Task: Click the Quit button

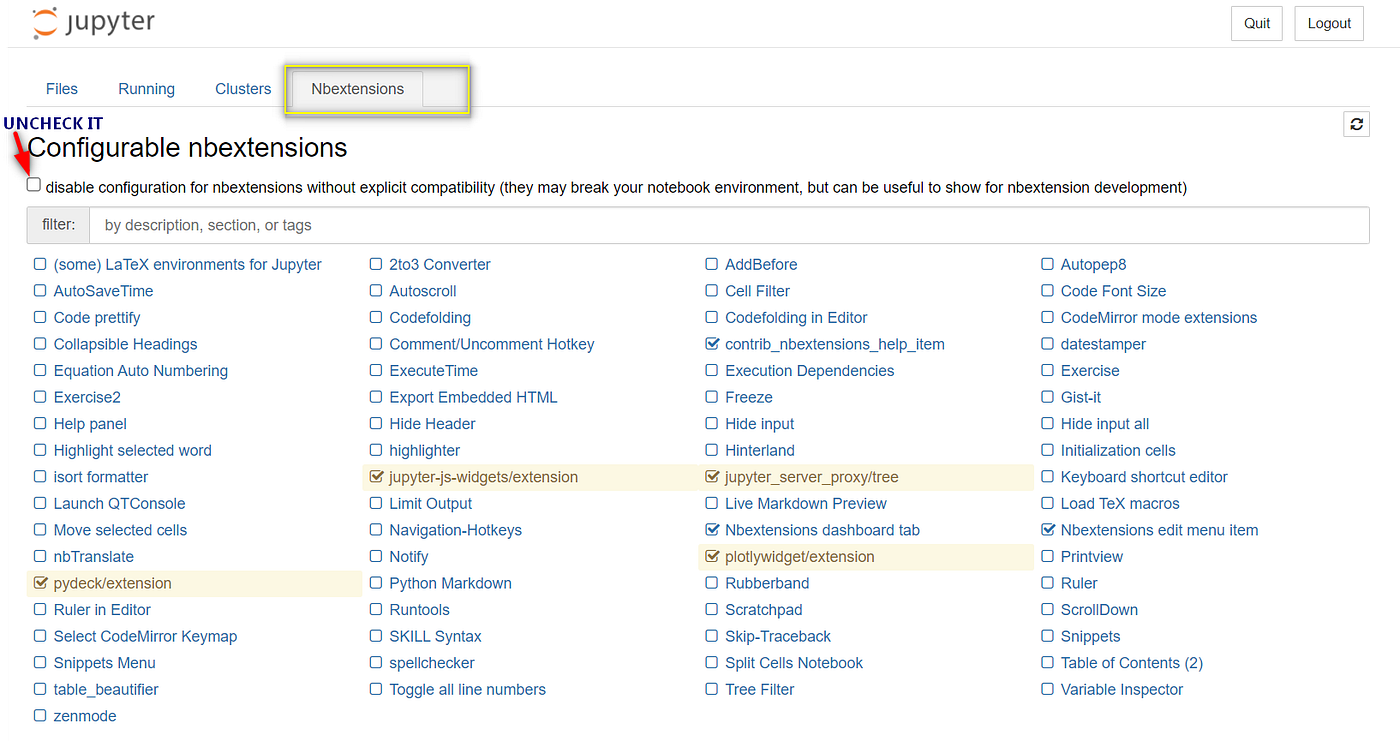Action: [x=1256, y=22]
